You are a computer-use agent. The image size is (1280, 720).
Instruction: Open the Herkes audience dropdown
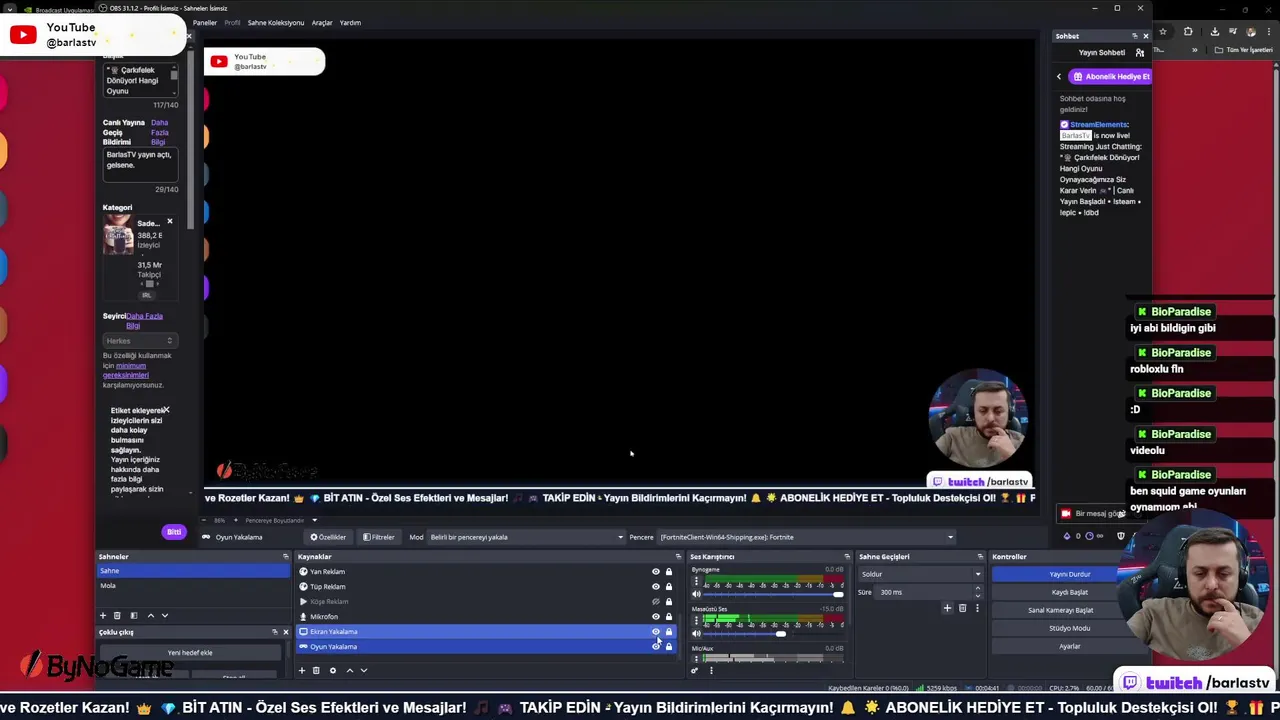[140, 341]
